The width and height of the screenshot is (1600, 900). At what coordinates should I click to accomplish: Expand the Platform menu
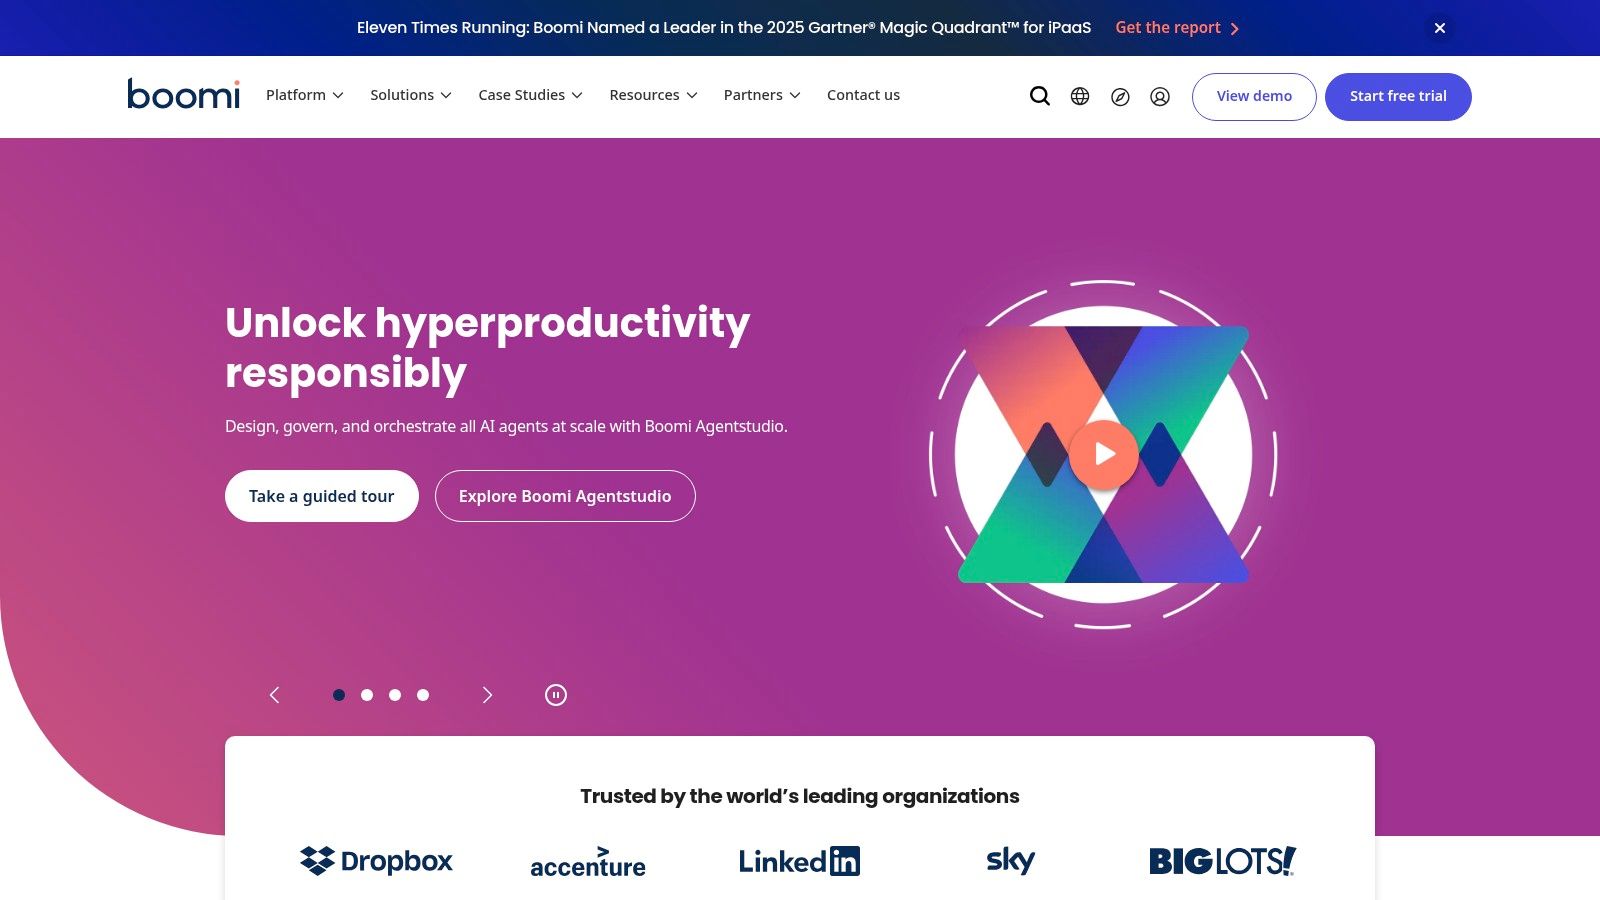point(305,95)
